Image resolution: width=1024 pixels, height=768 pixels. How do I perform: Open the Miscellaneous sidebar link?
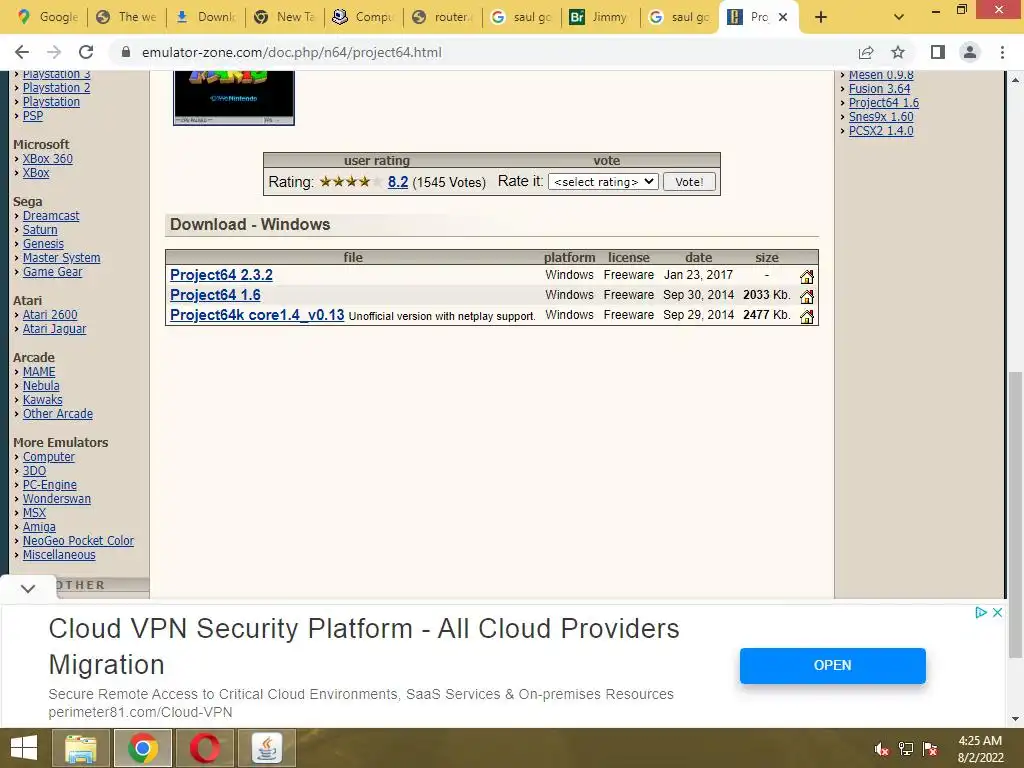(59, 554)
